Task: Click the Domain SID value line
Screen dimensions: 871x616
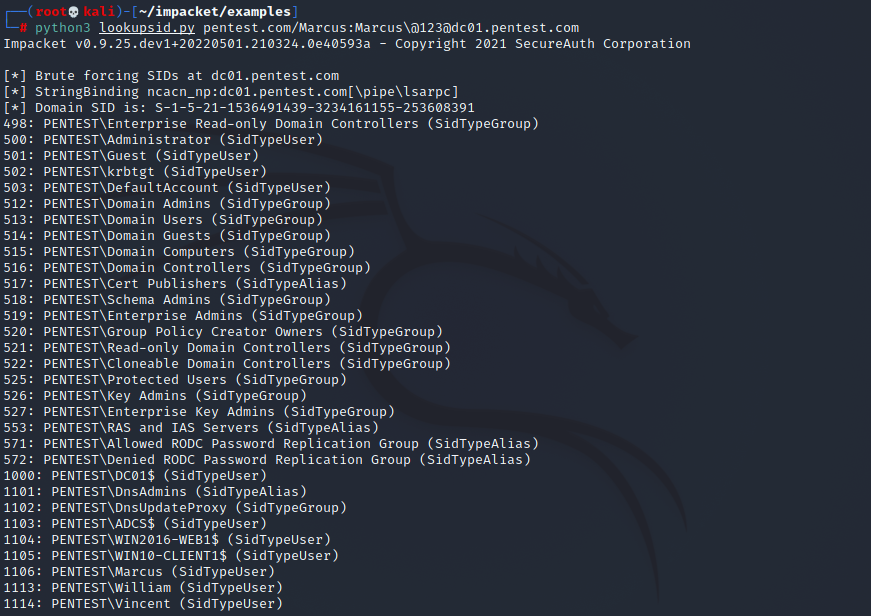Action: pos(239,108)
